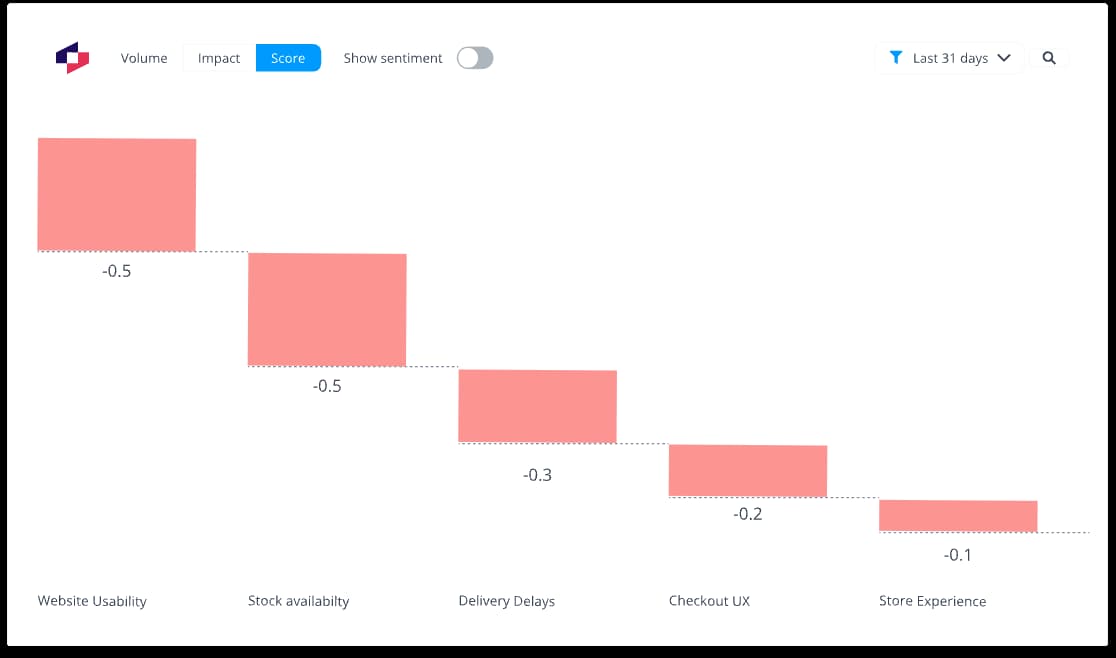Turn on sentiment display using the switch

[475, 58]
